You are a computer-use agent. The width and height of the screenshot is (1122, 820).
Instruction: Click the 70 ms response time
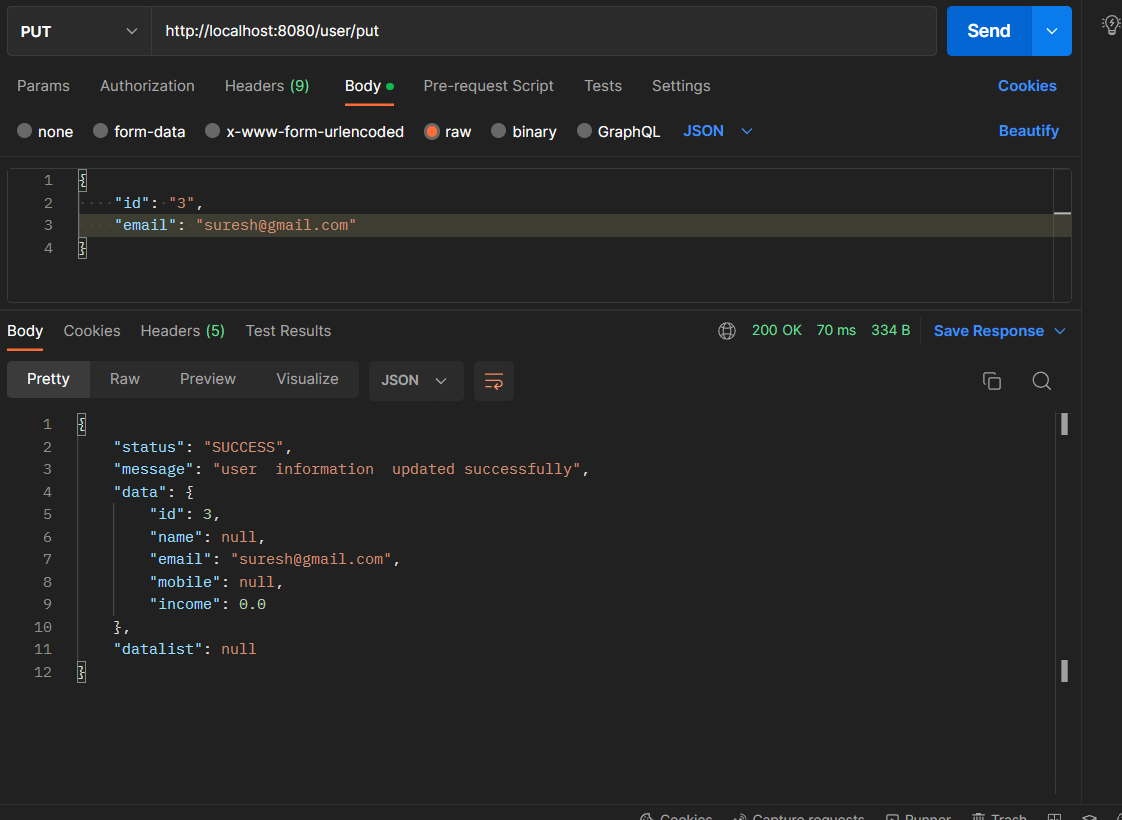click(836, 331)
